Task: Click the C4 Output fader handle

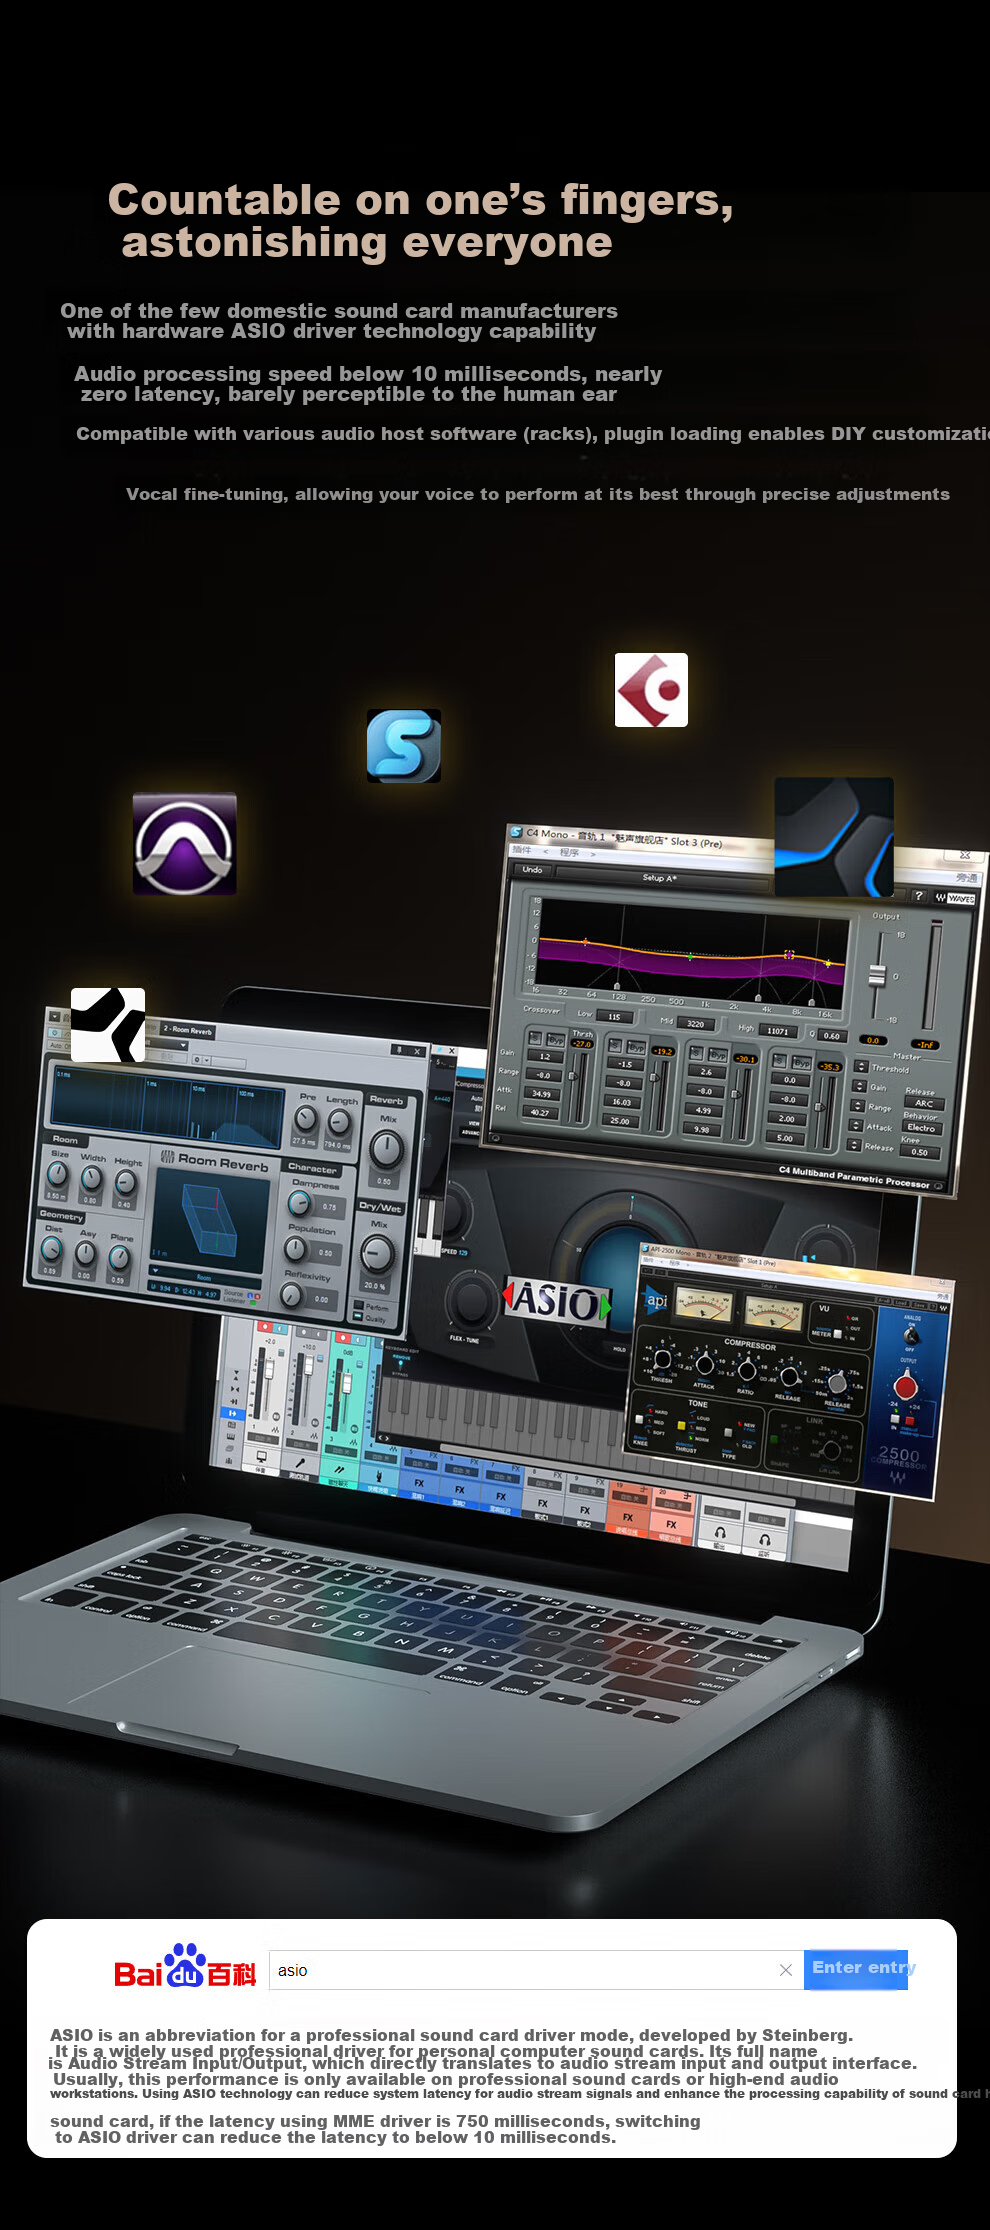Action: pyautogui.click(x=877, y=974)
